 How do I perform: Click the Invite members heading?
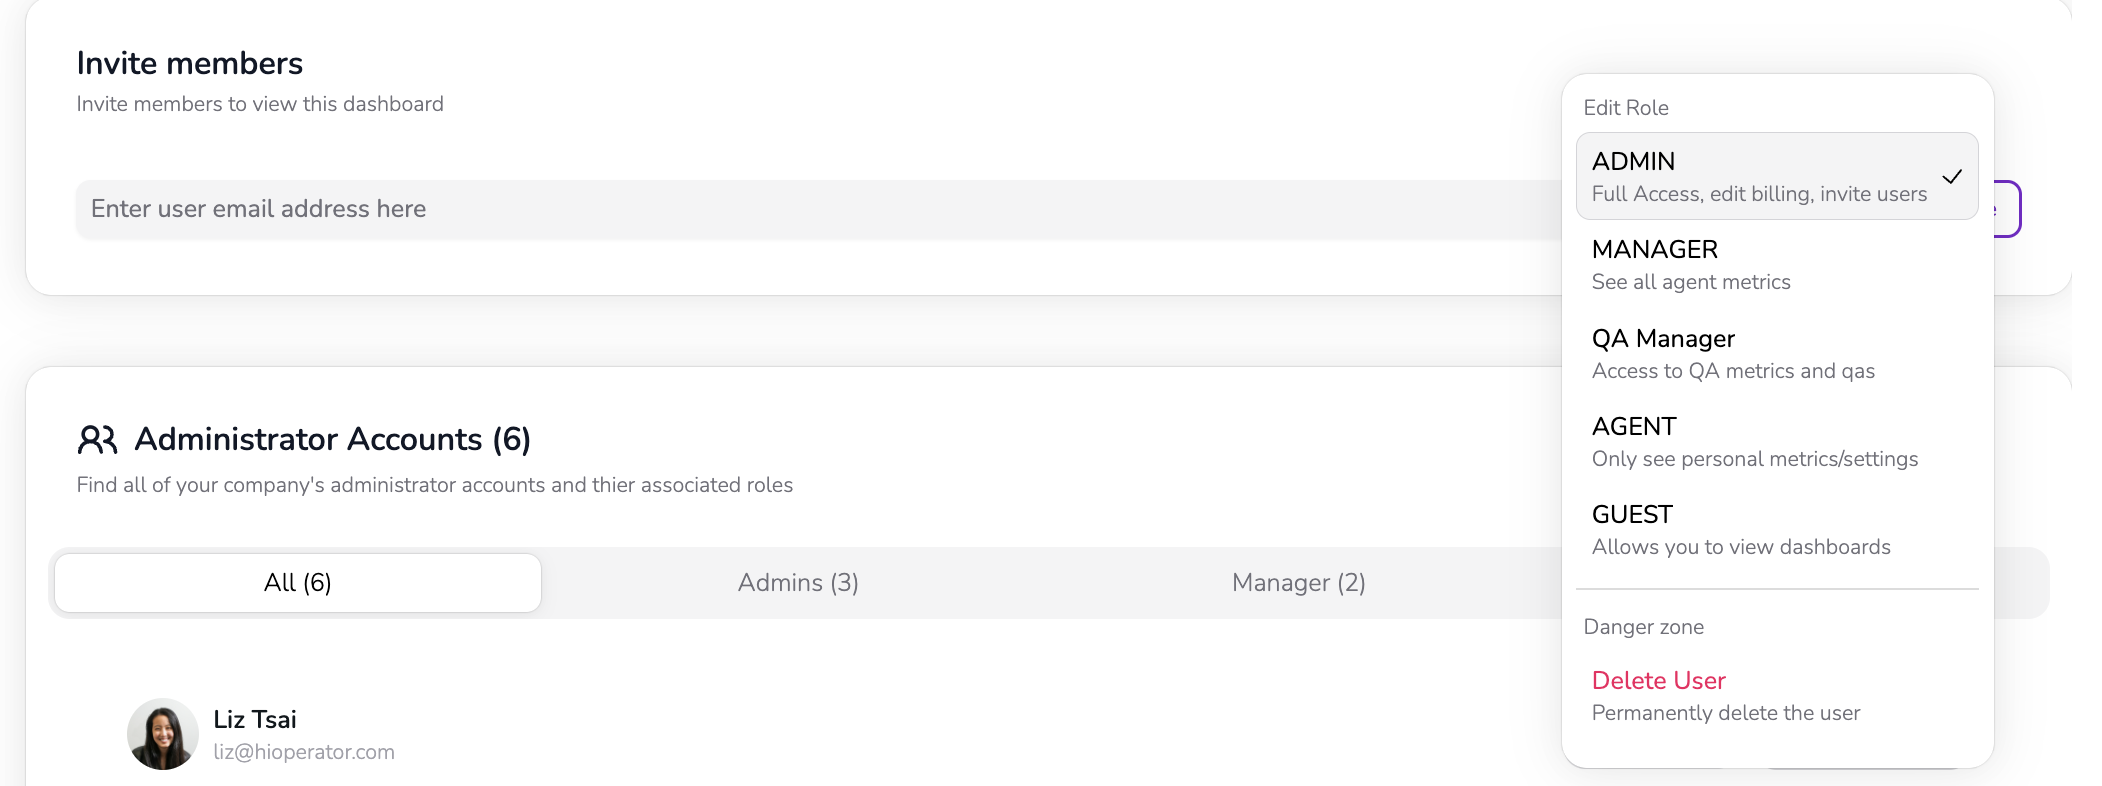[x=190, y=63]
